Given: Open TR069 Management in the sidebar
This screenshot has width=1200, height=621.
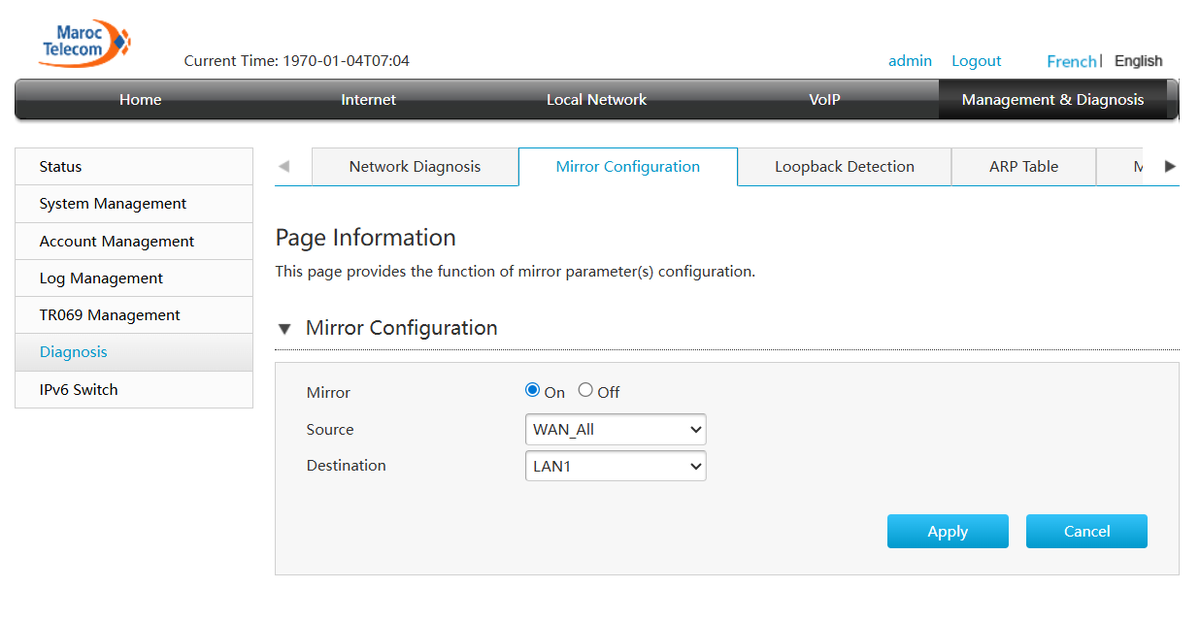Looking at the screenshot, I should (134, 315).
